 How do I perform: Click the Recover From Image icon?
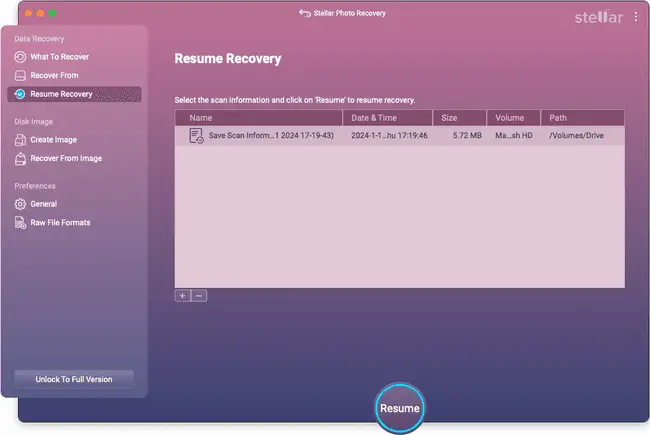(x=20, y=158)
